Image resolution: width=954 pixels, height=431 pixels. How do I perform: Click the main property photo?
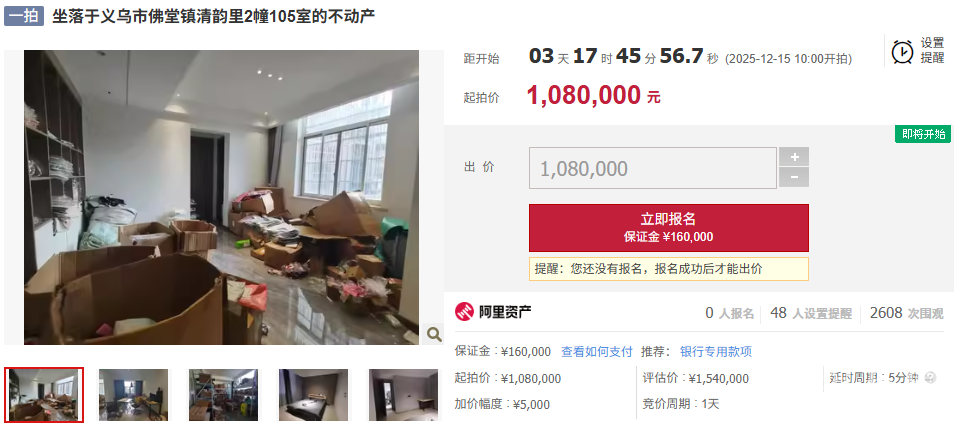pyautogui.click(x=221, y=197)
